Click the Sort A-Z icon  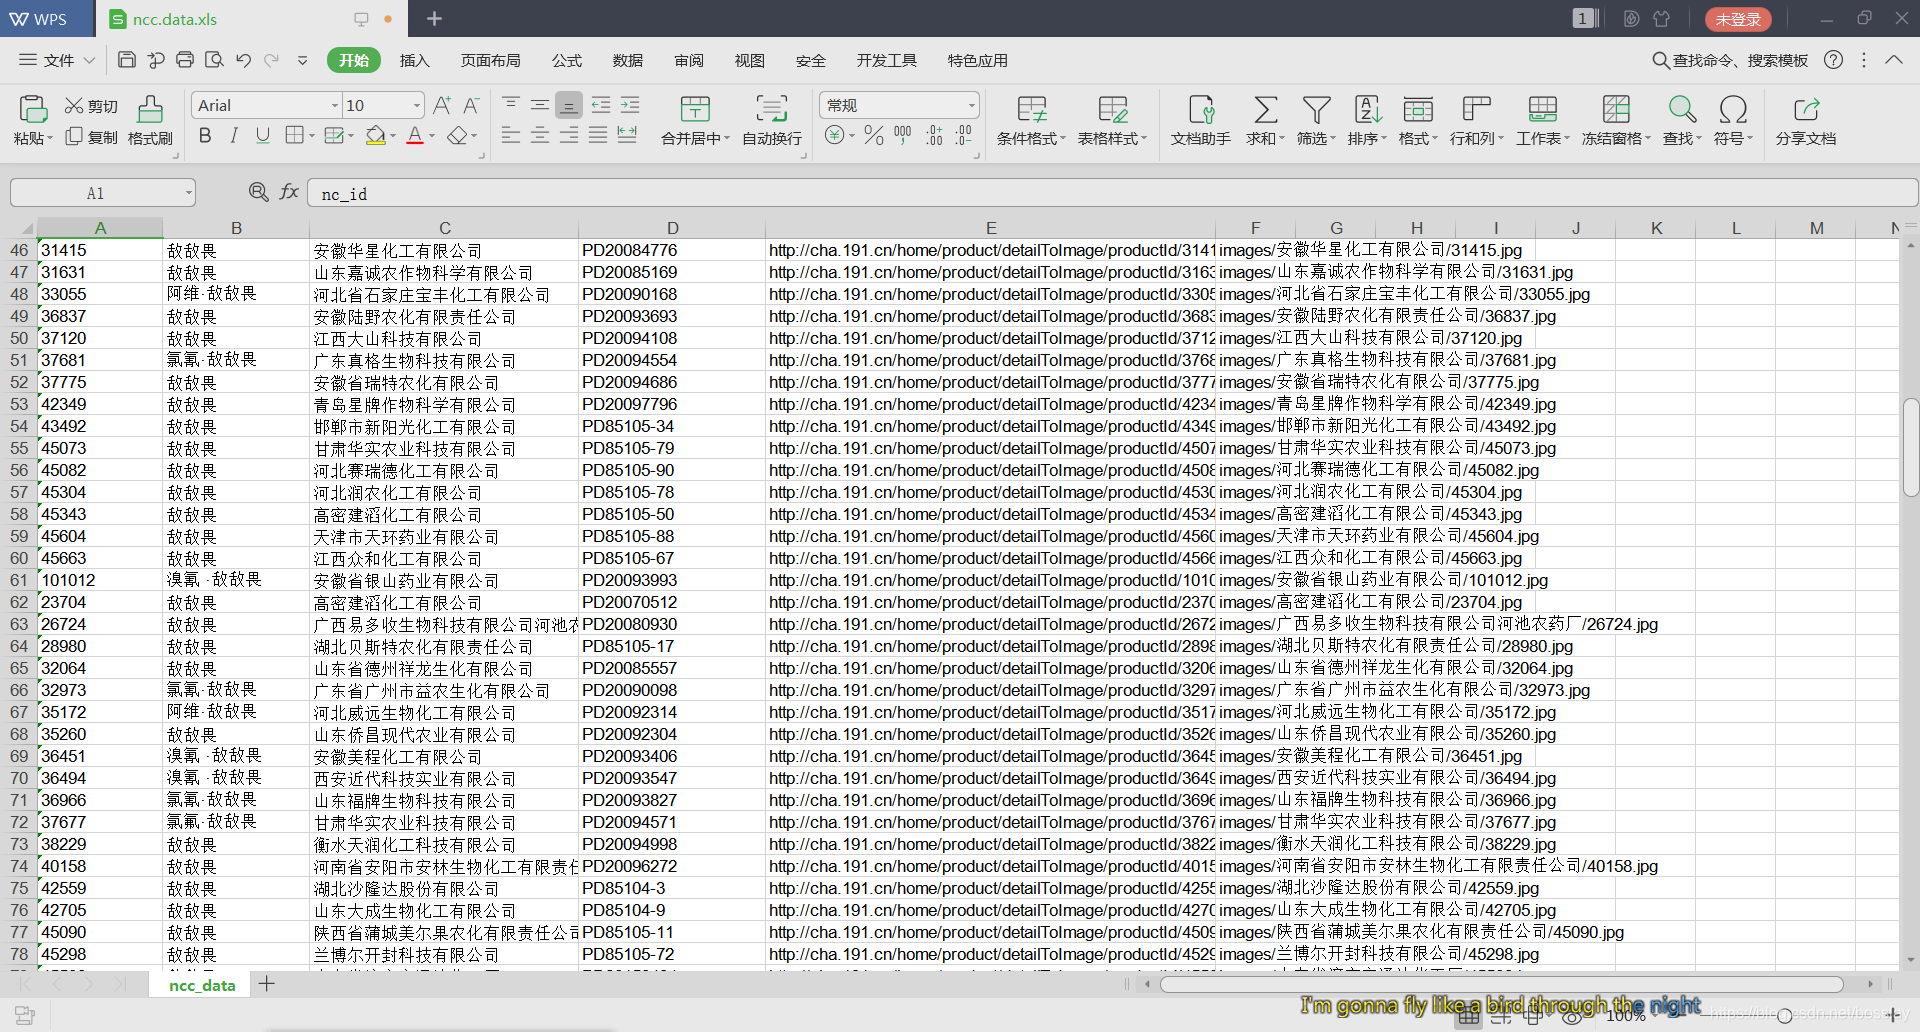(1367, 109)
